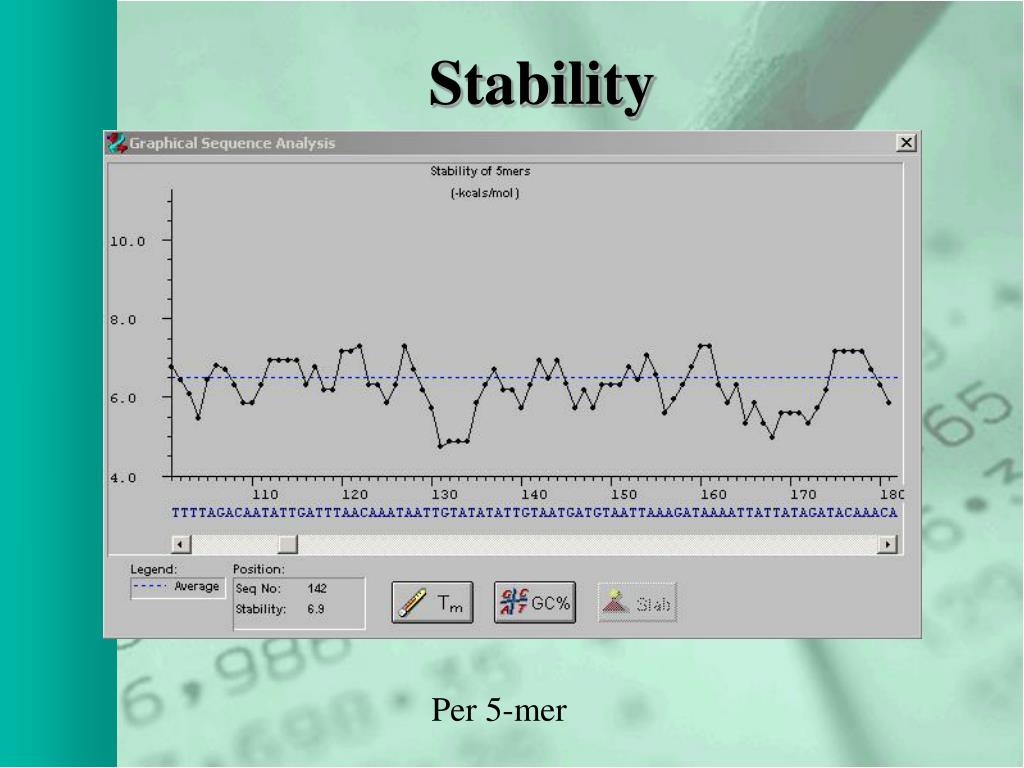
Task: Close the Graphical Sequence Analysis window
Action: [x=906, y=142]
